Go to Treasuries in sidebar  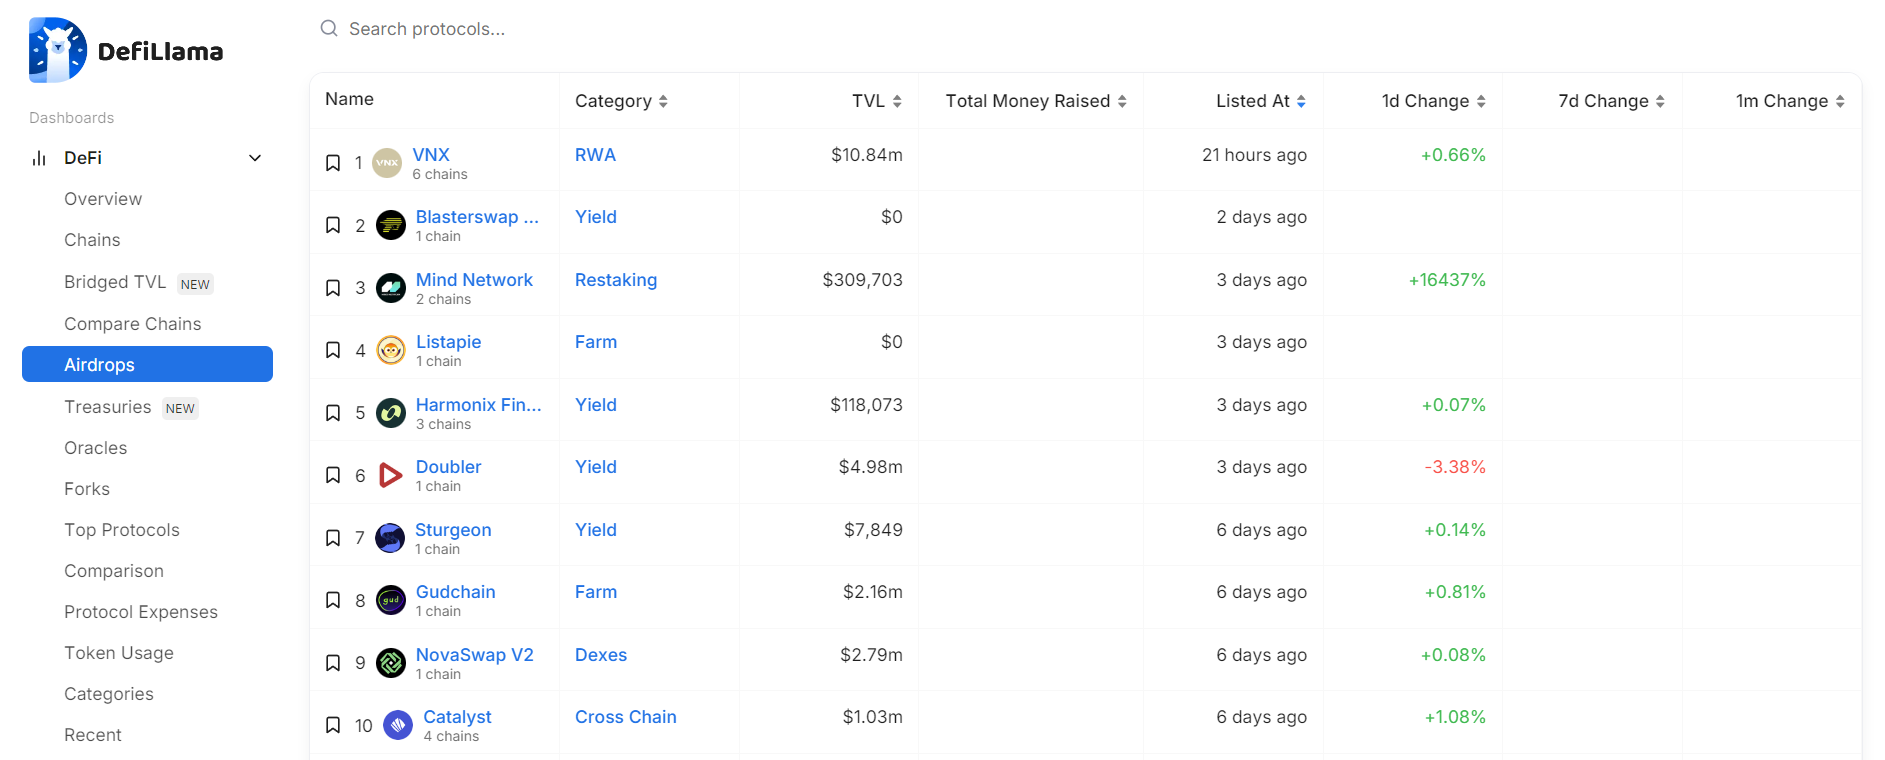(x=108, y=407)
